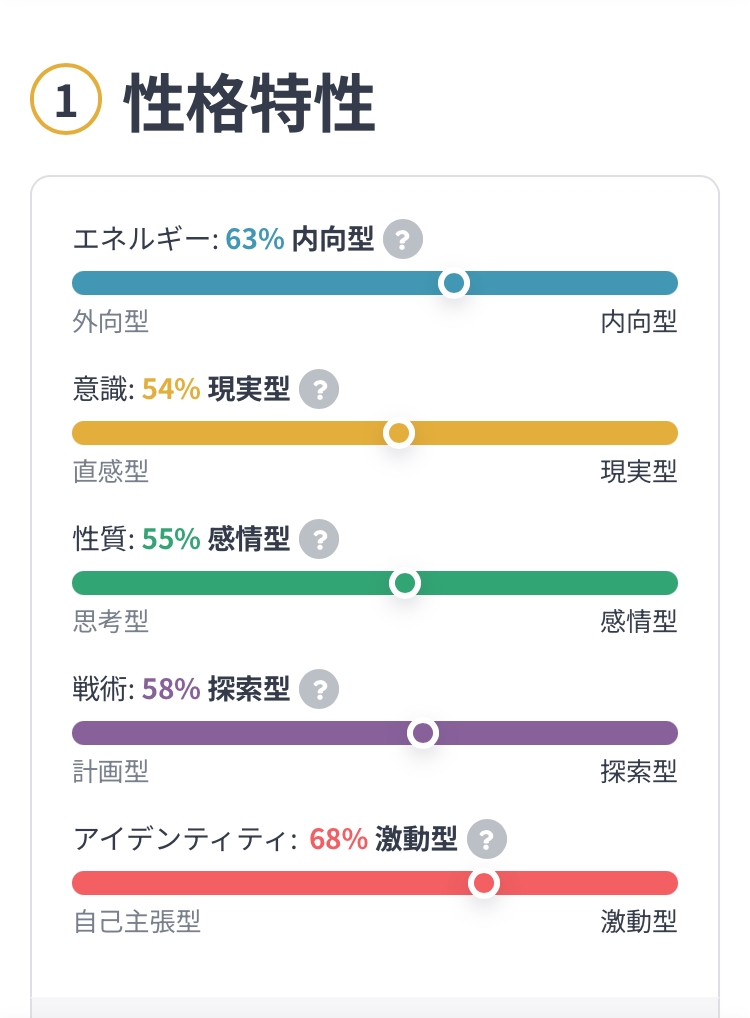Click the 外向型 label under blue bar
Viewport: 750px width, 1018px height.
point(111,322)
